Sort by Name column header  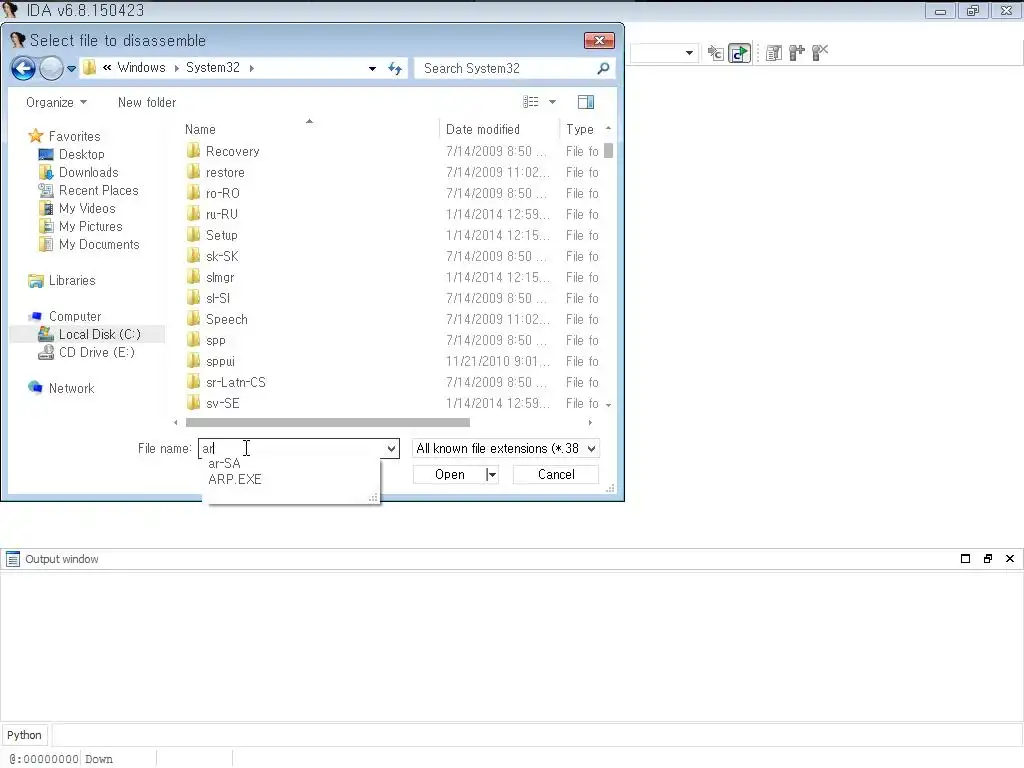point(200,129)
